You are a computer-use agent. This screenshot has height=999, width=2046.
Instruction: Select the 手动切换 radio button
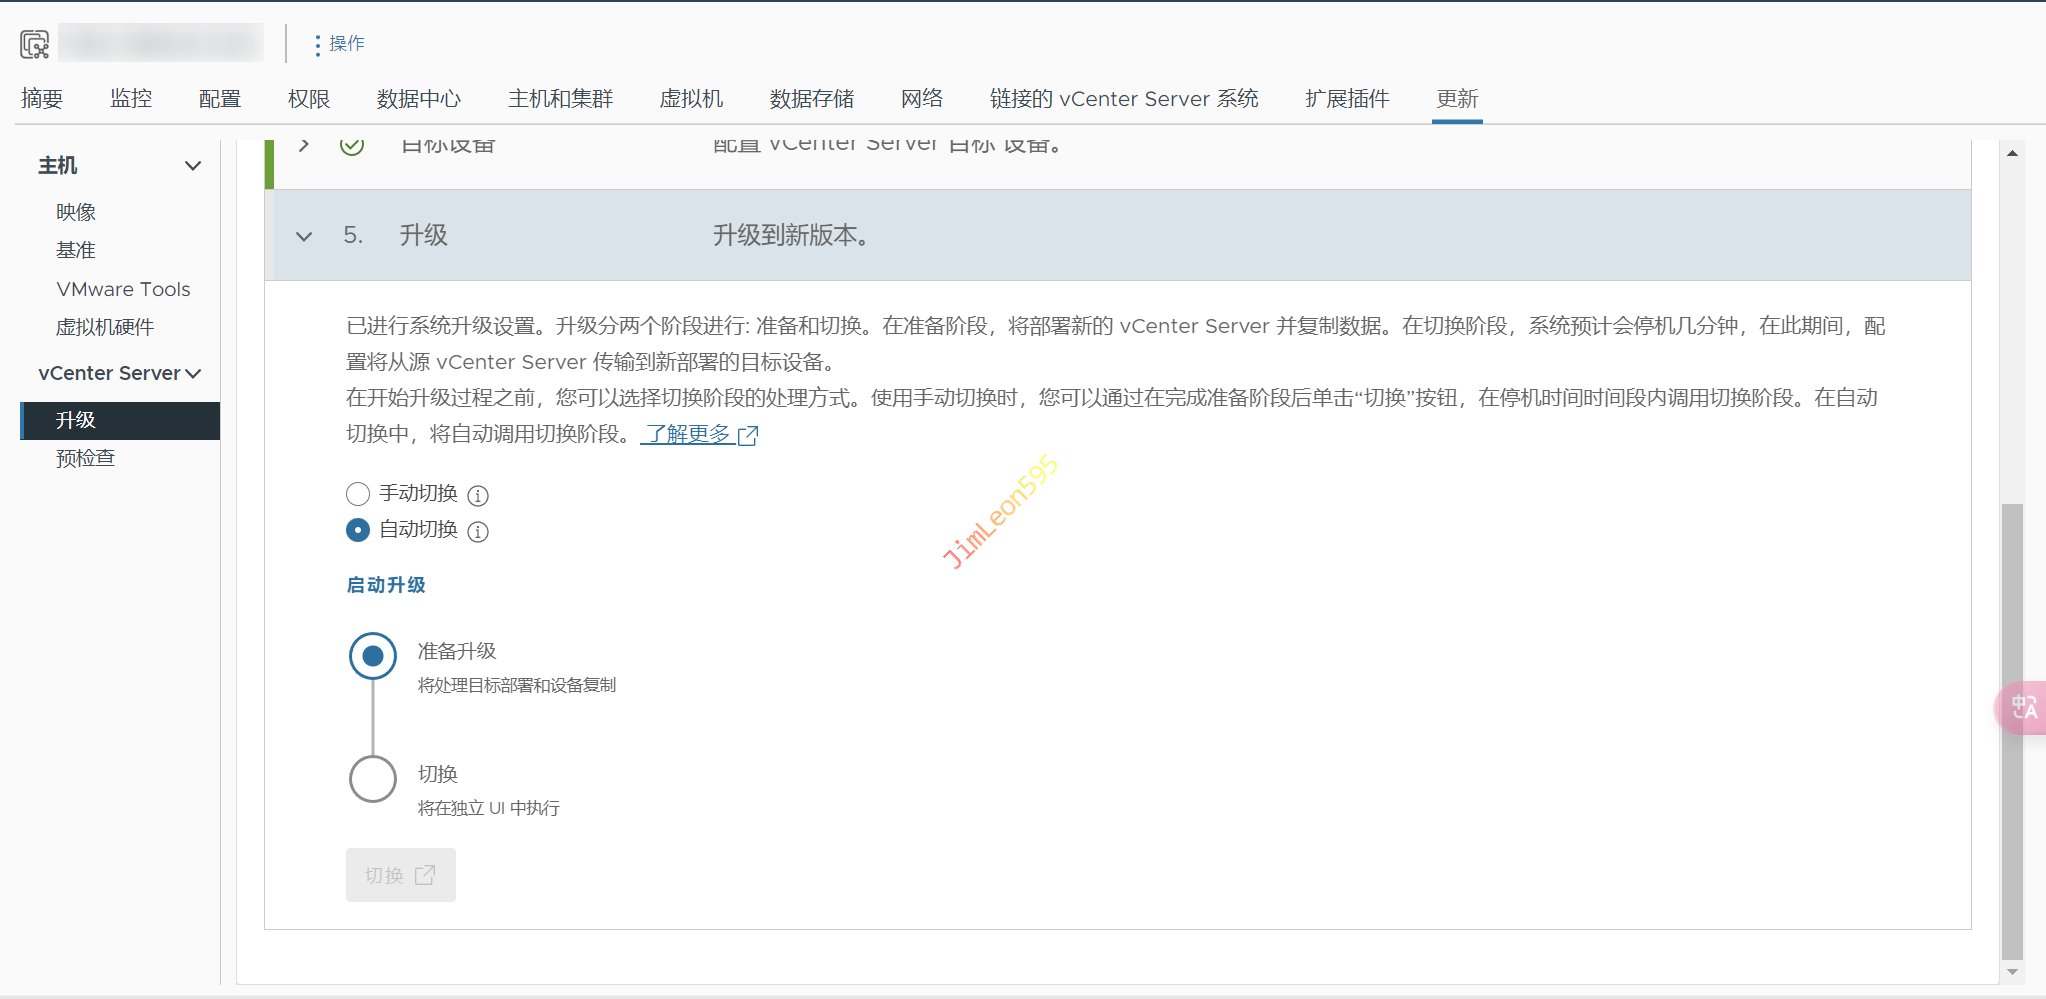coord(358,494)
